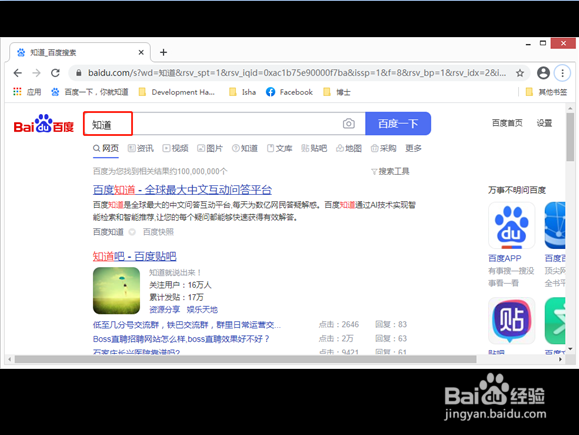Open 百度首页 link
The height and width of the screenshot is (435, 579).
507,123
